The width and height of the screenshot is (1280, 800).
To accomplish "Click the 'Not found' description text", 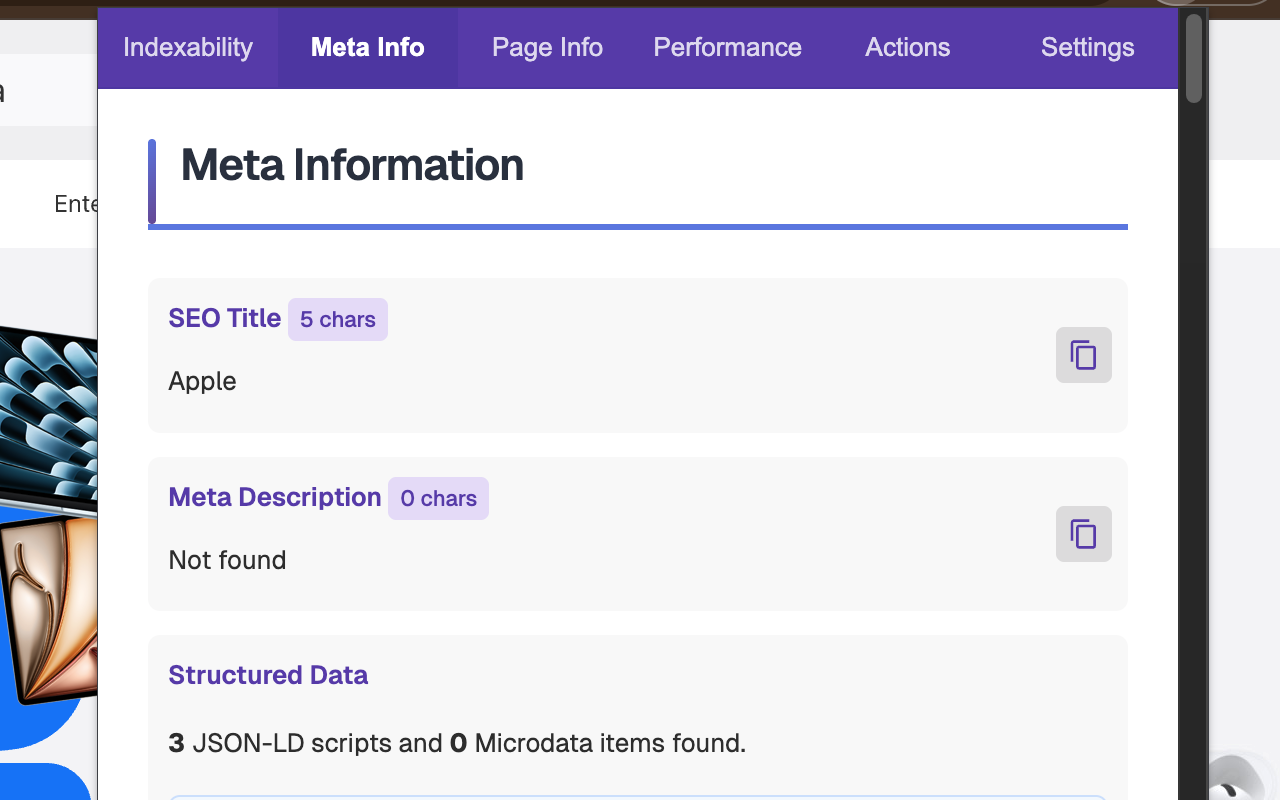I will (227, 560).
